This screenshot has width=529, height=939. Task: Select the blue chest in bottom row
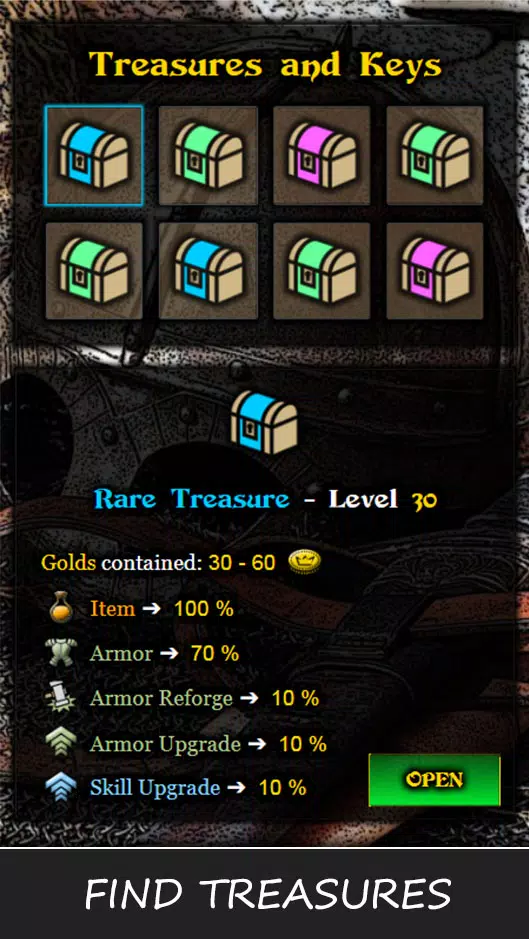click(x=208, y=271)
